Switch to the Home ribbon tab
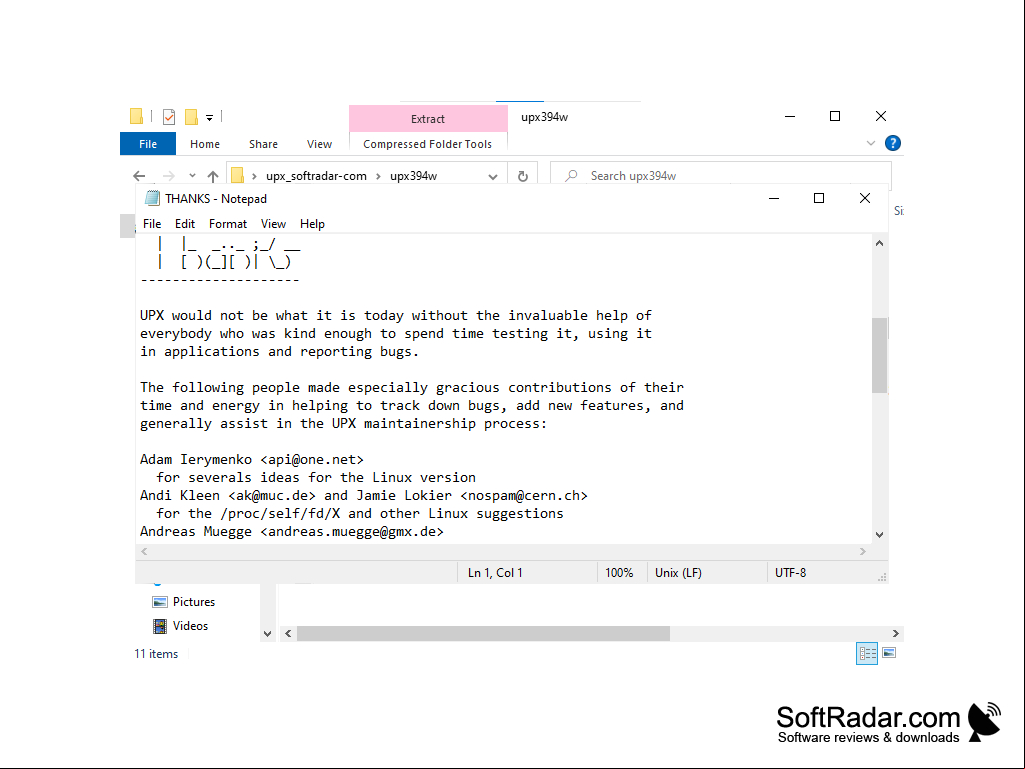The height and width of the screenshot is (769, 1025). 205,144
